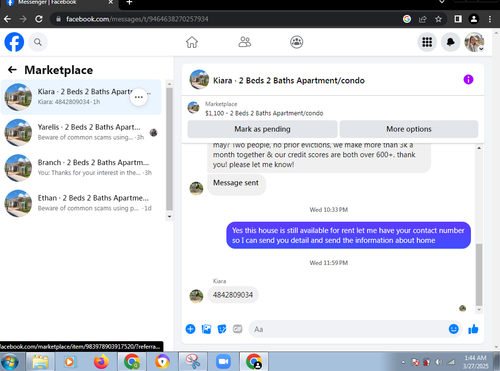Click chat header listing thumbnail
Viewport: 500px width, 371px height.
coord(199,79)
